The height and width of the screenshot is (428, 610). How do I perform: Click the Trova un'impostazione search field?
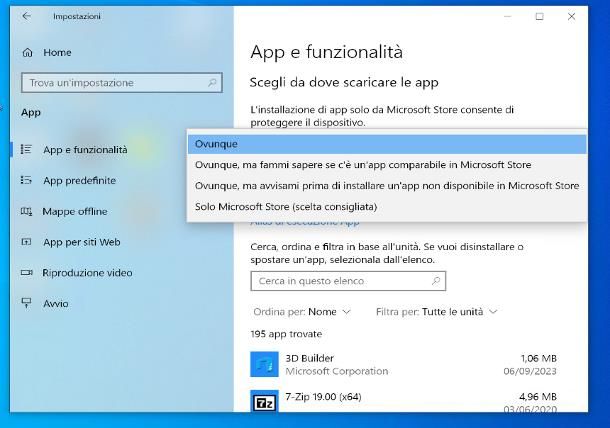tap(122, 82)
